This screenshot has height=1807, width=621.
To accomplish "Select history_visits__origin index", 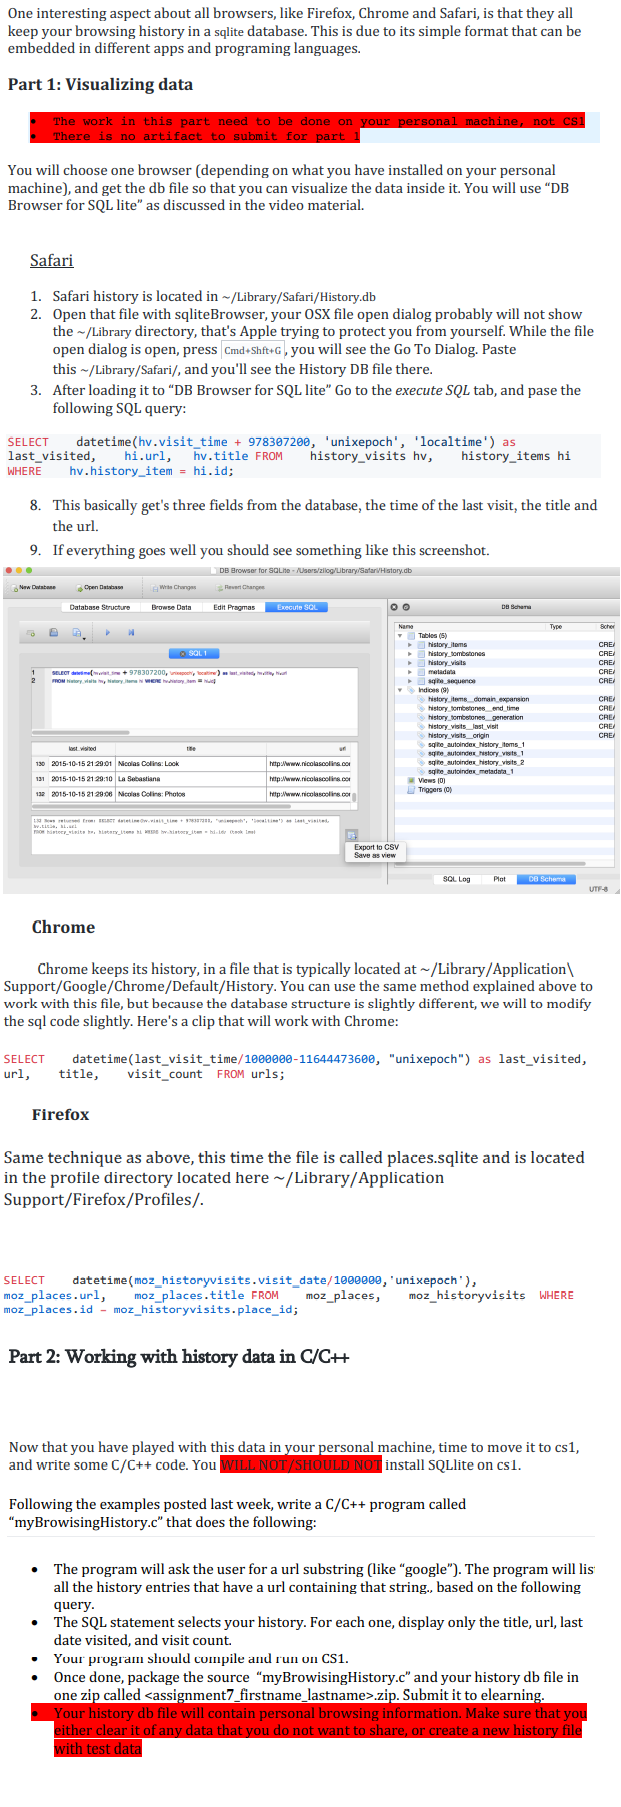I will click(x=458, y=735).
